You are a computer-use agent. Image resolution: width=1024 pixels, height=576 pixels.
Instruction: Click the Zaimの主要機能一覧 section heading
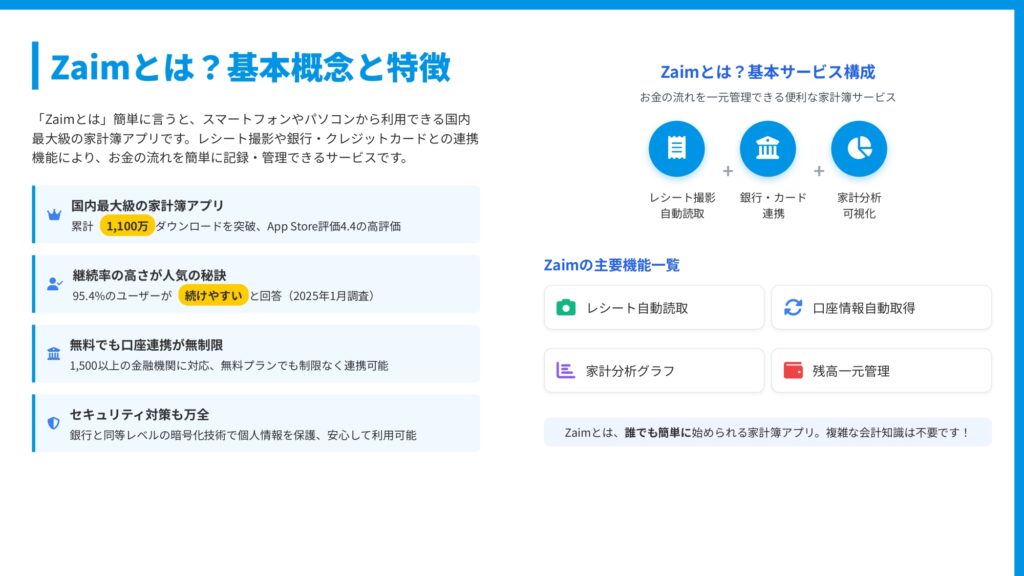(x=612, y=265)
